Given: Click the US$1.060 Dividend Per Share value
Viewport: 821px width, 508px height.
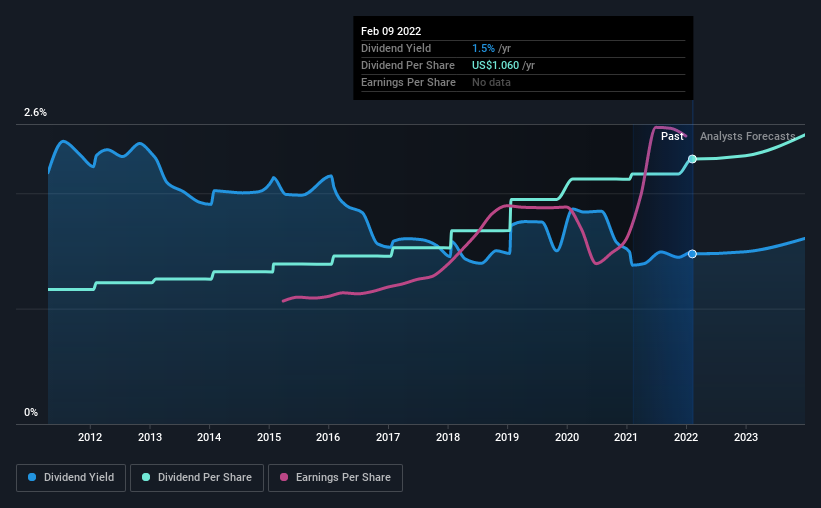Looking at the screenshot, I should 495,65.
